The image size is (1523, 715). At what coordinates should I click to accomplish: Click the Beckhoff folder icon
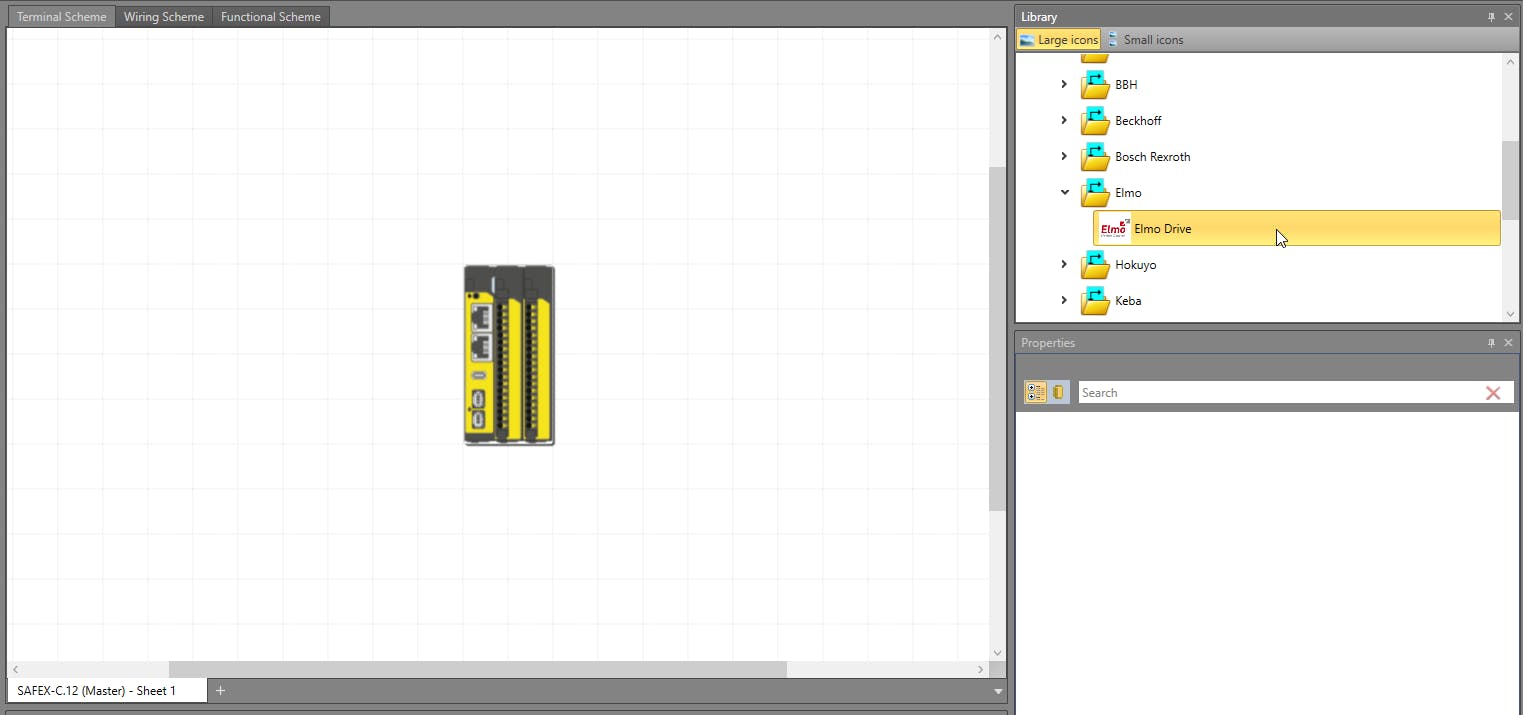(x=1095, y=121)
